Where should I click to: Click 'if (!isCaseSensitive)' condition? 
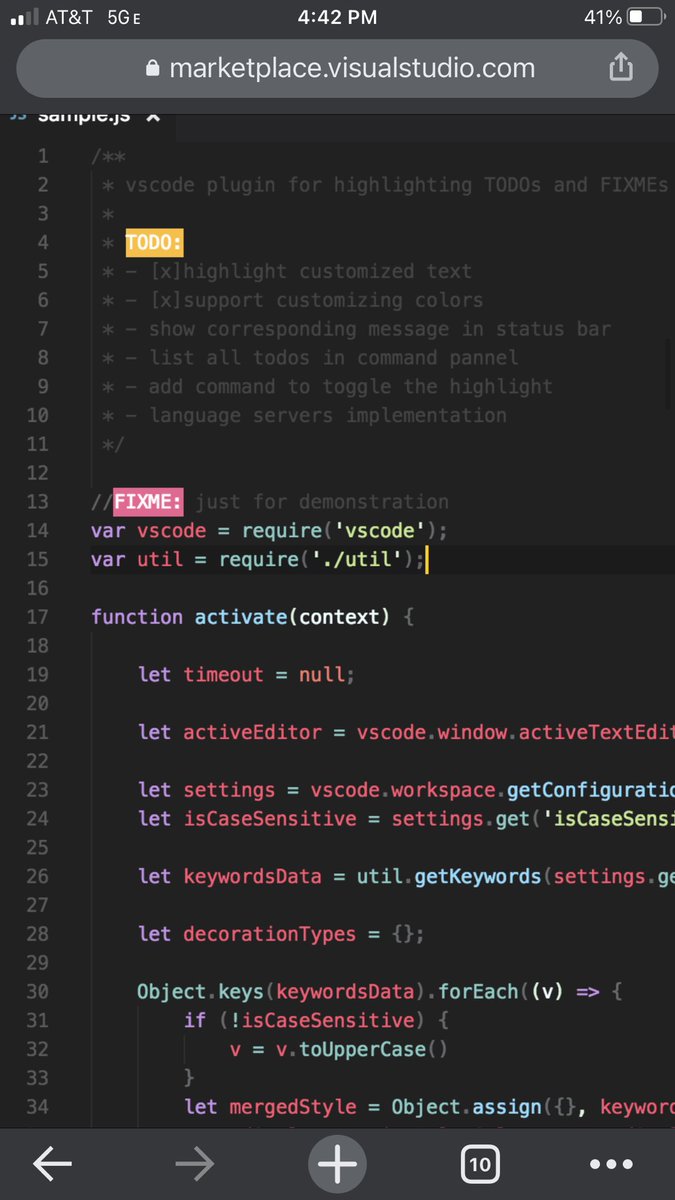(x=309, y=1021)
